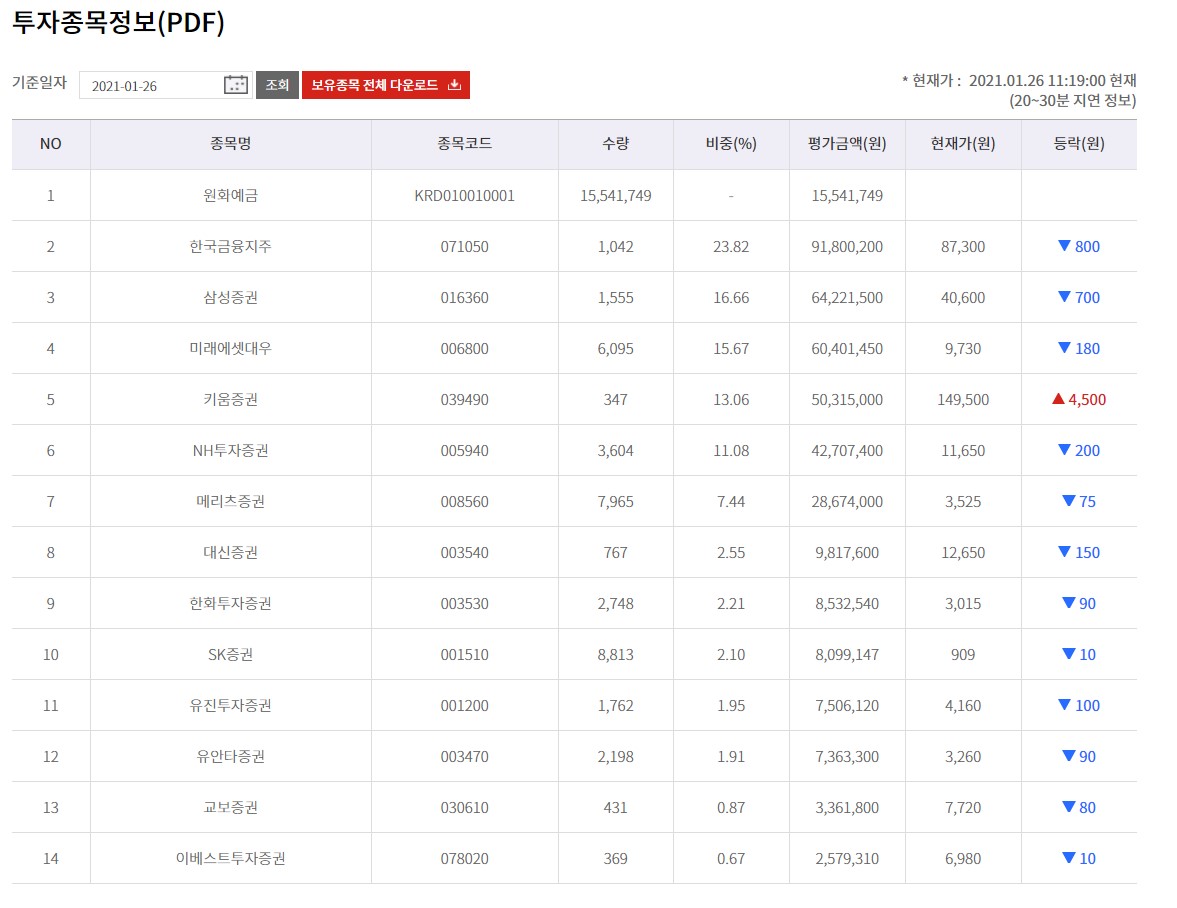Click the 수량 column header
This screenshot has height=908, width=1177.
(x=616, y=143)
